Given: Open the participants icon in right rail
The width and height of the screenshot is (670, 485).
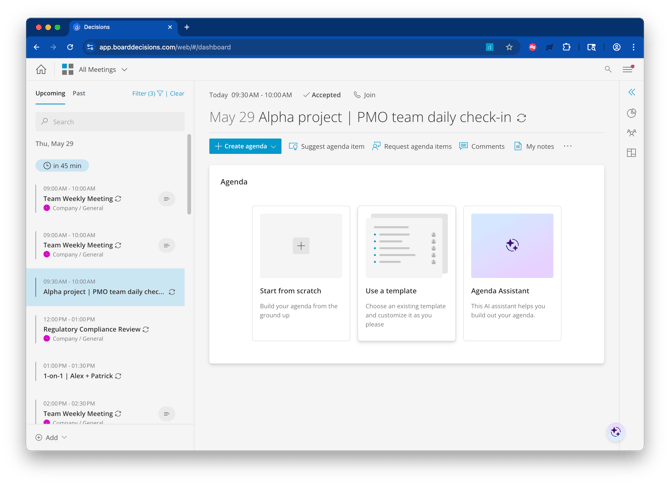Looking at the screenshot, I should point(632,133).
